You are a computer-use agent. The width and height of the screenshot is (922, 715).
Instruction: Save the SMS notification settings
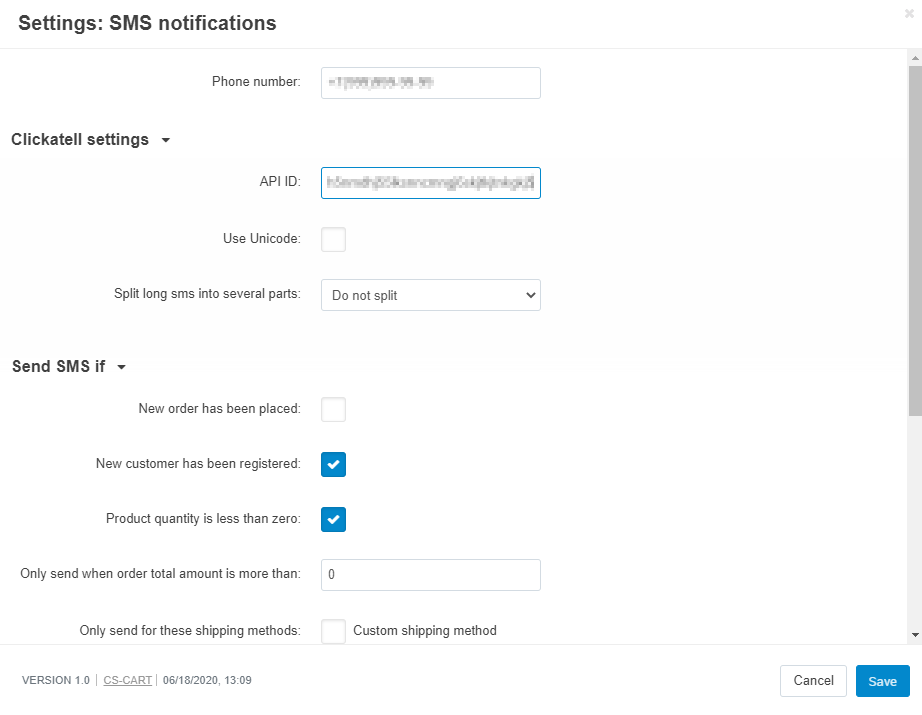coord(883,681)
